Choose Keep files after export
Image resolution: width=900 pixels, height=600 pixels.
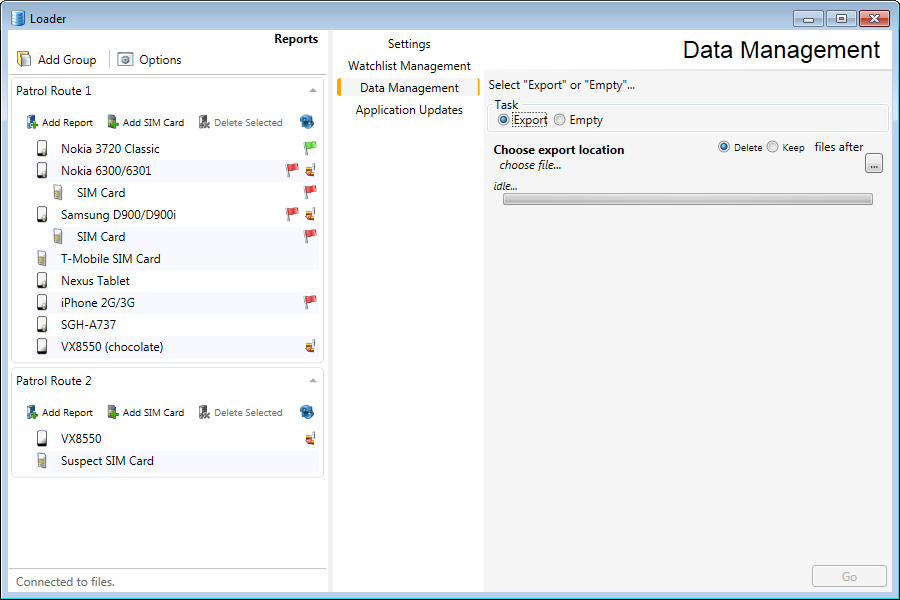(x=773, y=147)
